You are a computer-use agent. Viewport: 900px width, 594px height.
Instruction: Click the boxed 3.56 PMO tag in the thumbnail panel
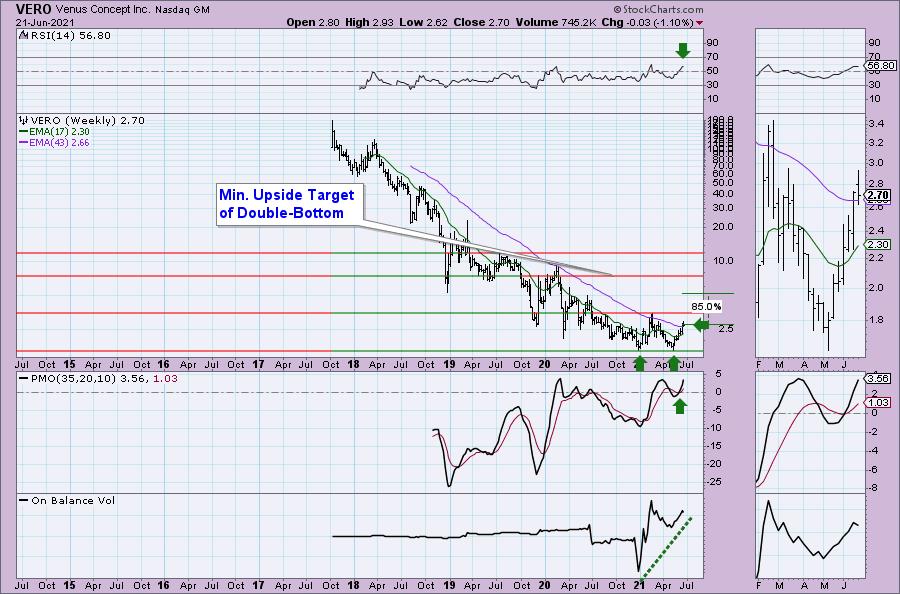click(879, 379)
